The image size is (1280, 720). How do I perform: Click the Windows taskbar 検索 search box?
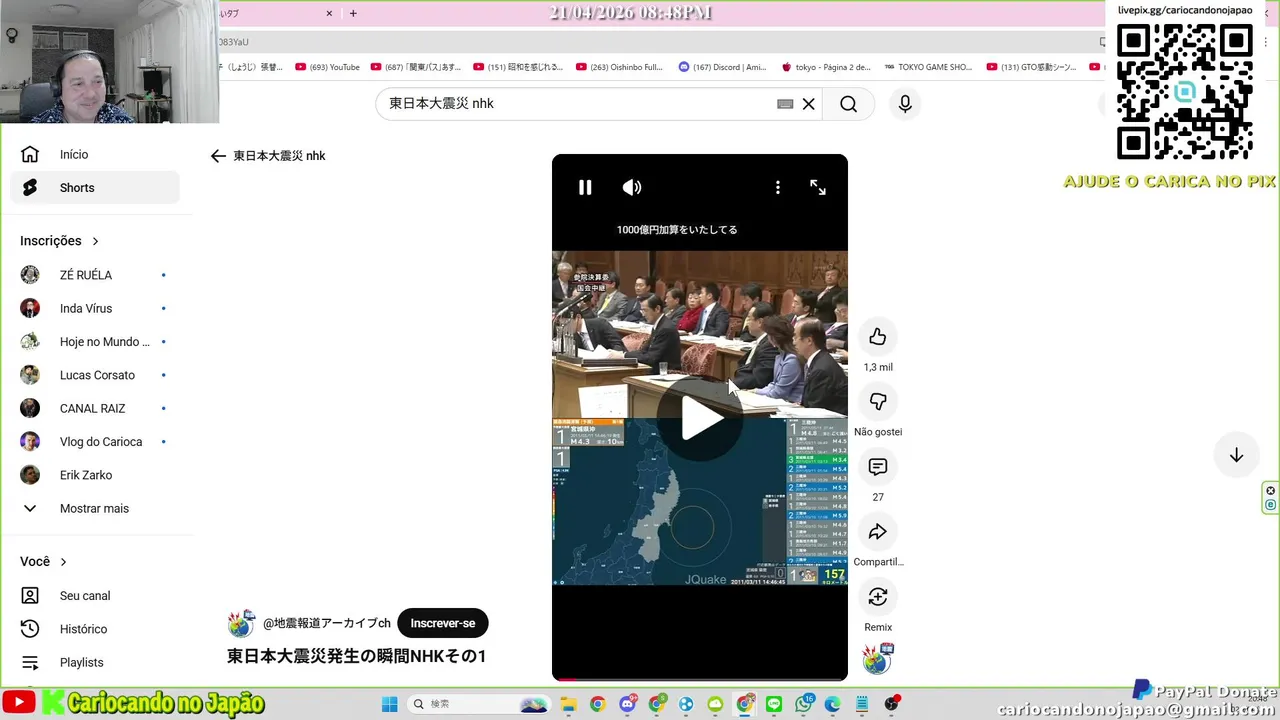(479, 704)
